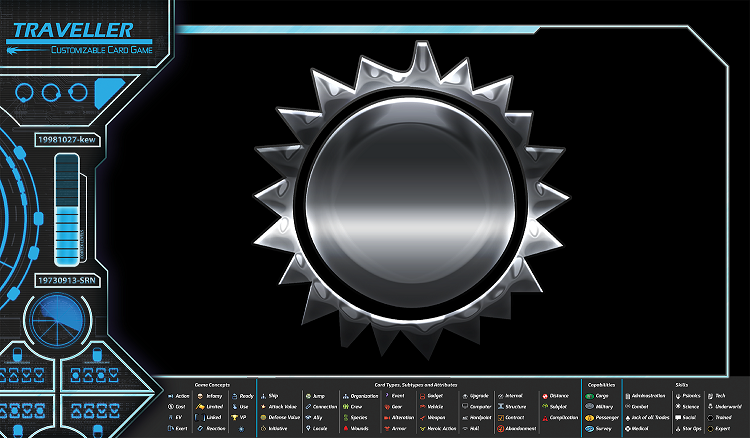Select the Structure icon
750x438 pixels.
[501, 406]
